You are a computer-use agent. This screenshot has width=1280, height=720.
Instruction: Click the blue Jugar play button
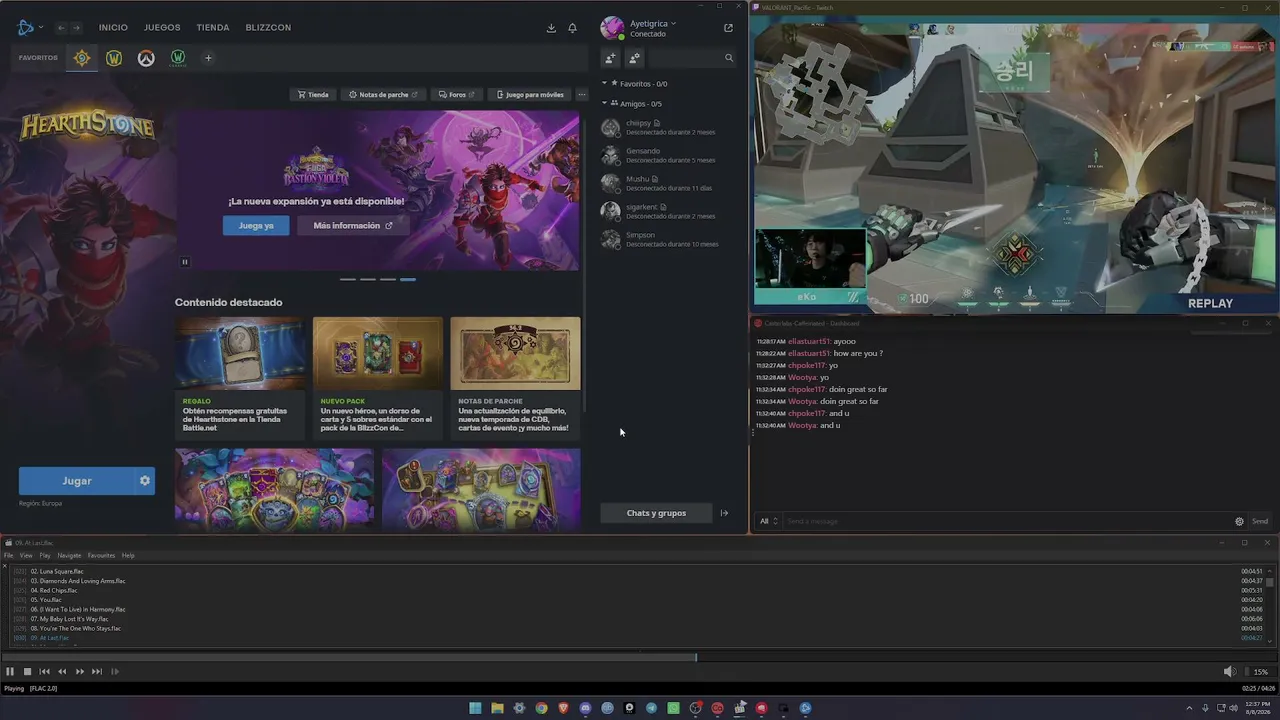(x=77, y=481)
